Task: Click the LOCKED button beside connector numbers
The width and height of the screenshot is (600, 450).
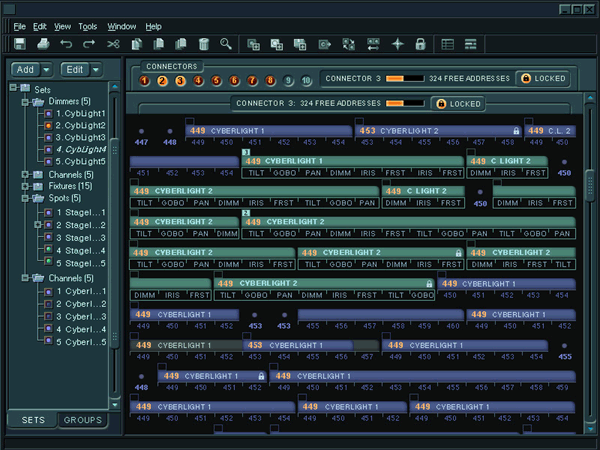Action: (x=541, y=78)
